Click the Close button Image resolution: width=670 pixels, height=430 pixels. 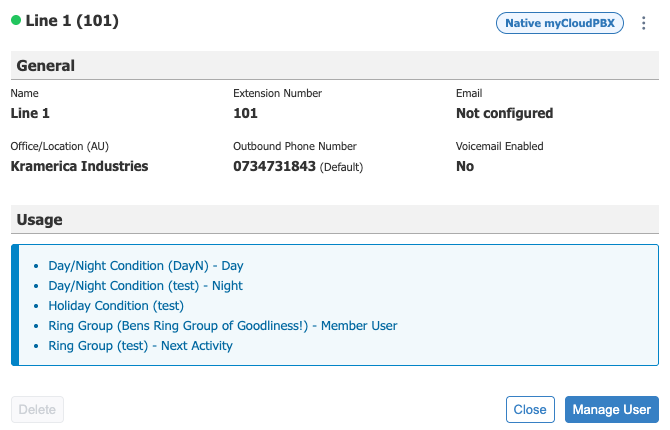pyautogui.click(x=530, y=409)
